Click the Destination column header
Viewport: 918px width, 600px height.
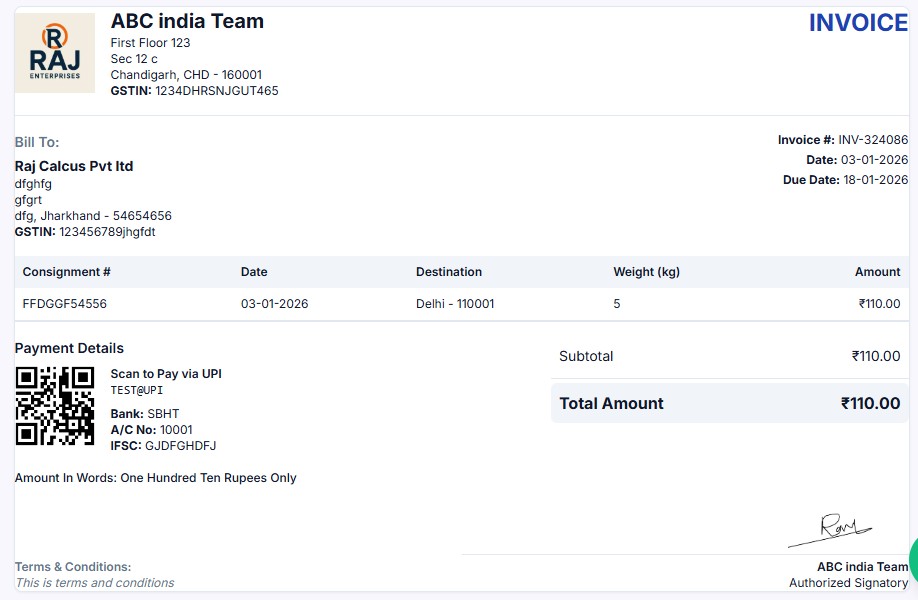coord(449,272)
